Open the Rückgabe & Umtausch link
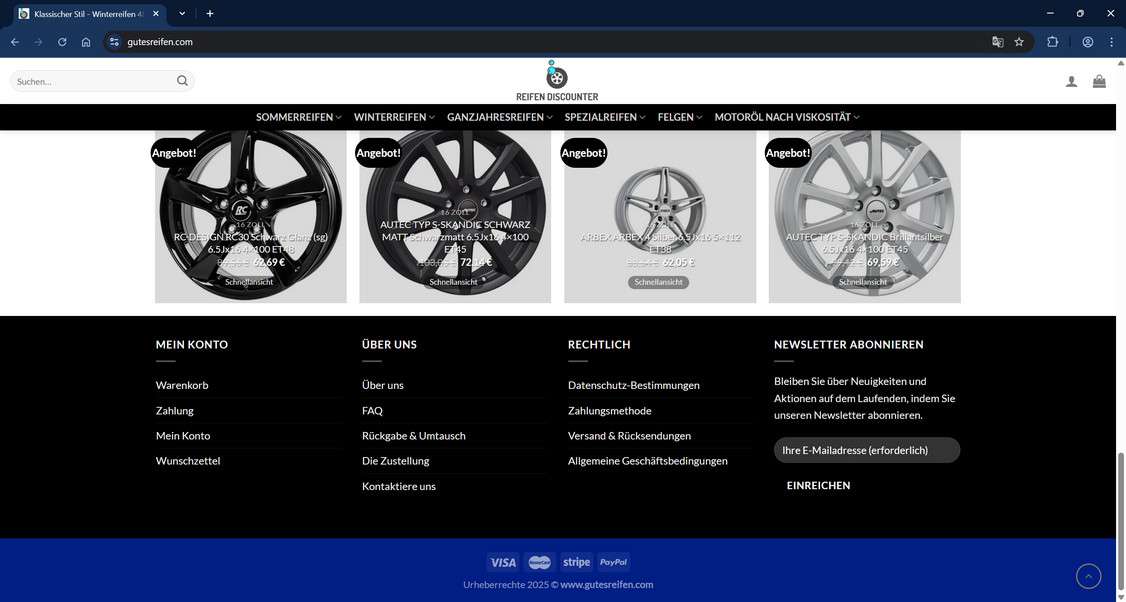Viewport: 1126px width, 602px height. point(414,436)
